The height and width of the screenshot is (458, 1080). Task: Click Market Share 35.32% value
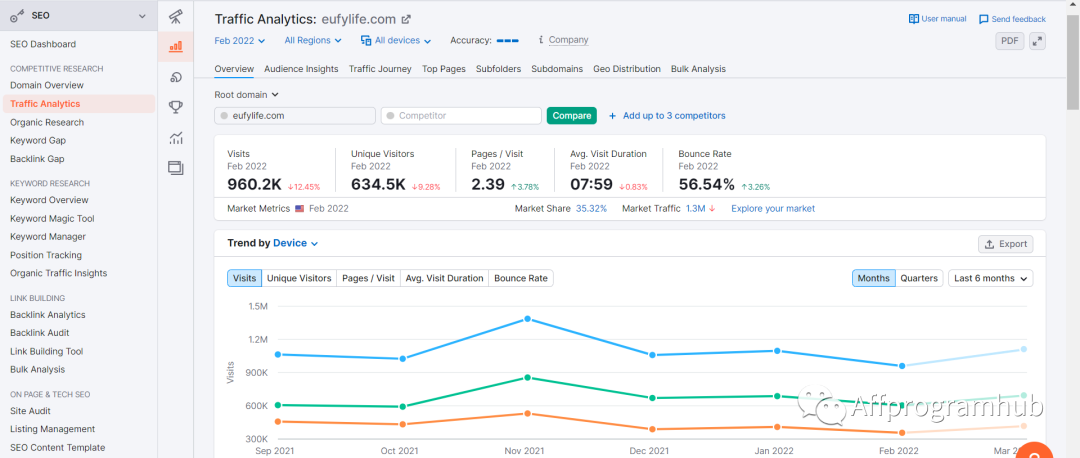(x=591, y=208)
